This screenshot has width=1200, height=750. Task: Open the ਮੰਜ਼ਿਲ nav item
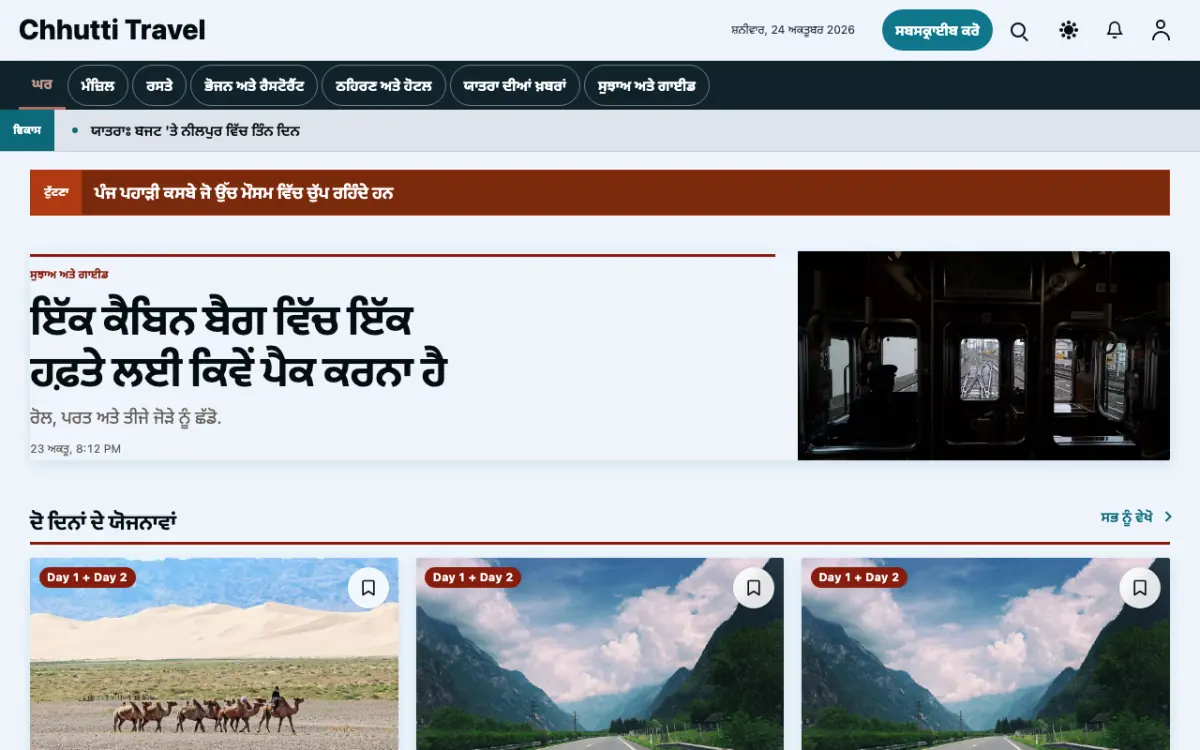coord(98,86)
